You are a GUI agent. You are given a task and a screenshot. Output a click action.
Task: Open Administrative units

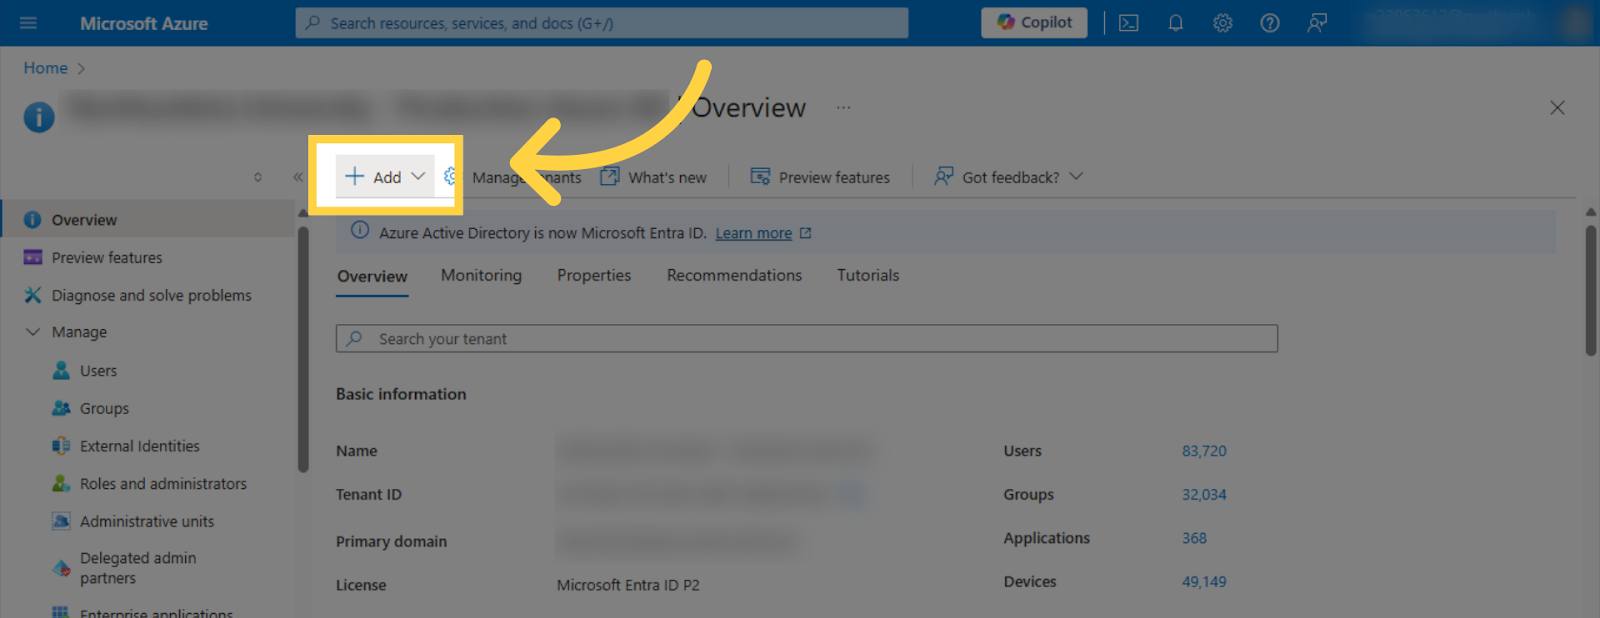click(148, 521)
